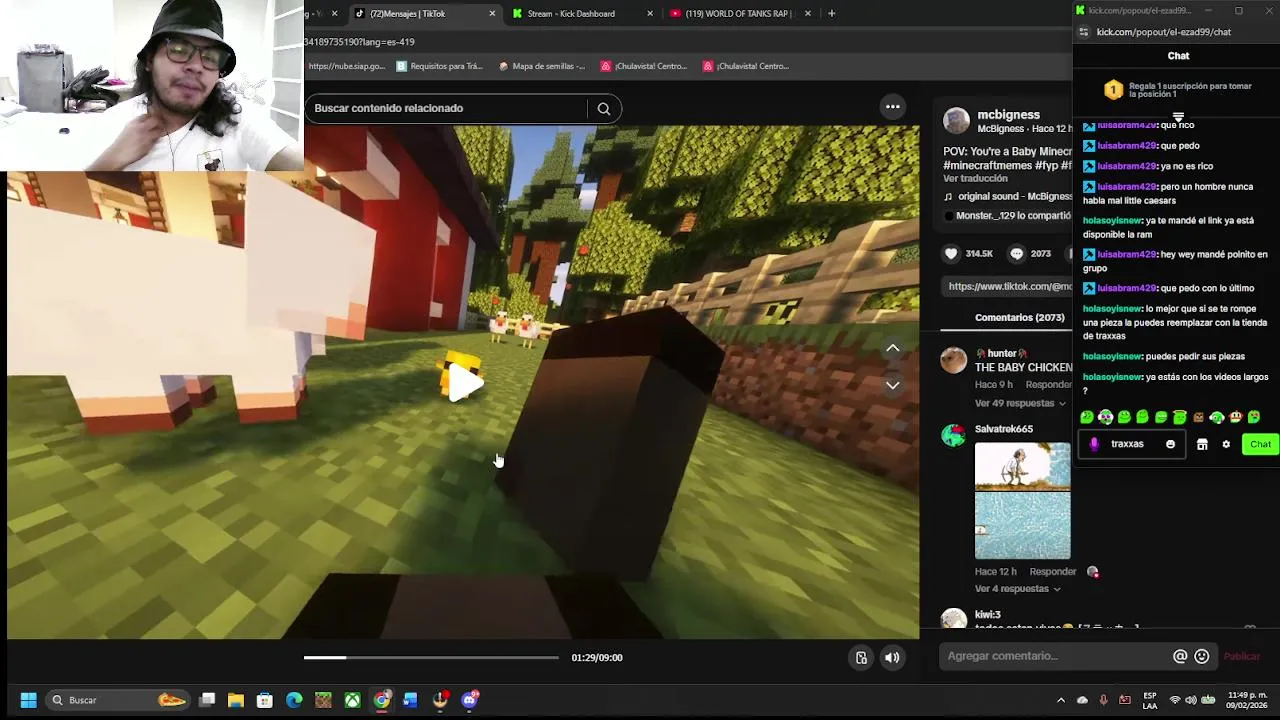Insert the brown bear Kick emote
Screen dimensions: 1280x720
(1199, 417)
